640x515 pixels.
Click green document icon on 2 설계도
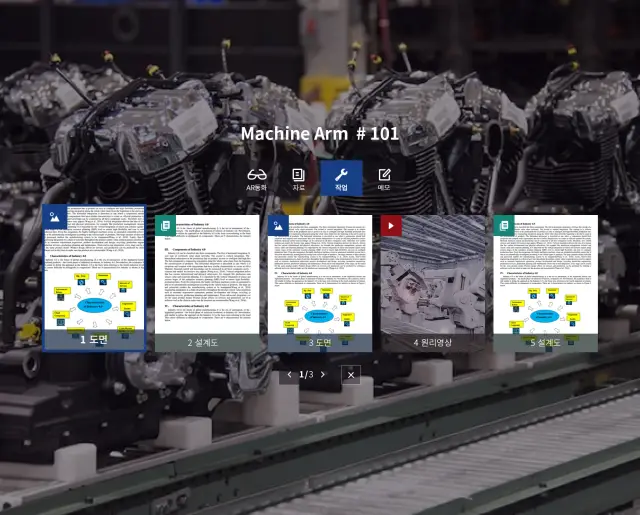(x=165, y=225)
